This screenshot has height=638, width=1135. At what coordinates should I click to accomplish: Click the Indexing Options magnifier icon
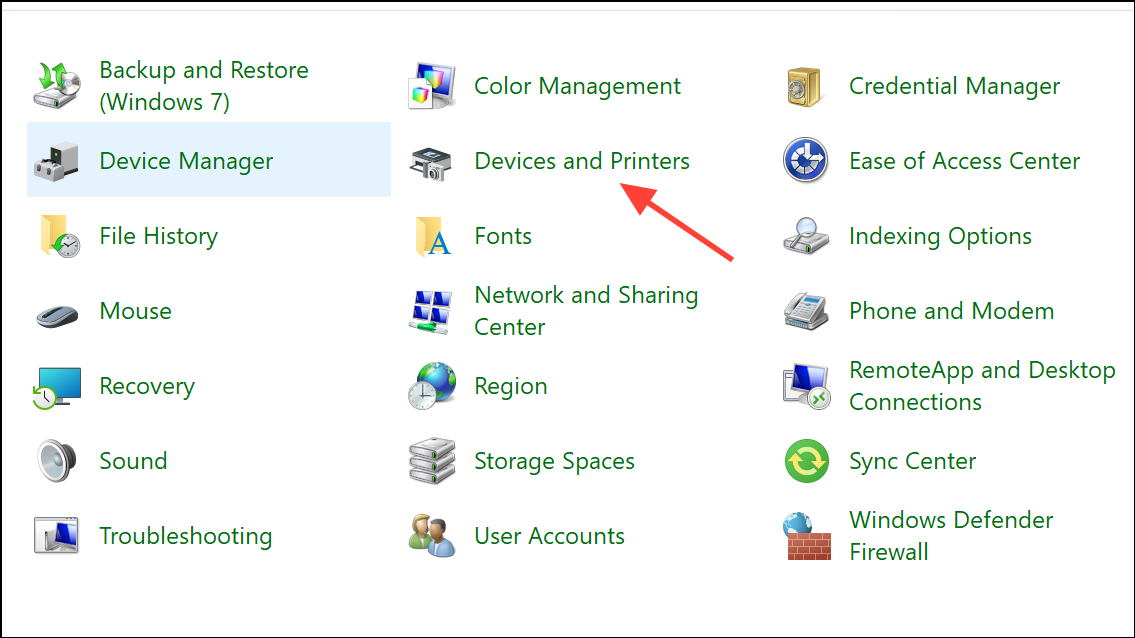coord(805,236)
